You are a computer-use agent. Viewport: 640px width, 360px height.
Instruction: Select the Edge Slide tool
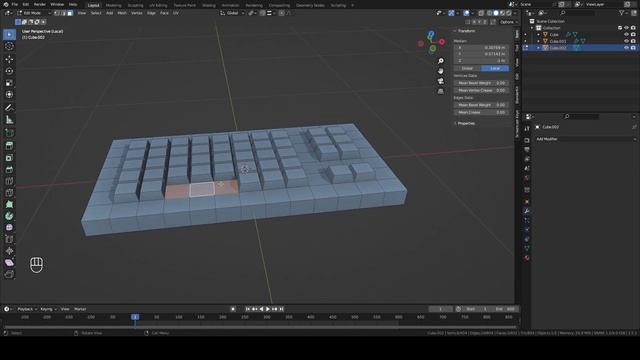[x=9, y=240]
